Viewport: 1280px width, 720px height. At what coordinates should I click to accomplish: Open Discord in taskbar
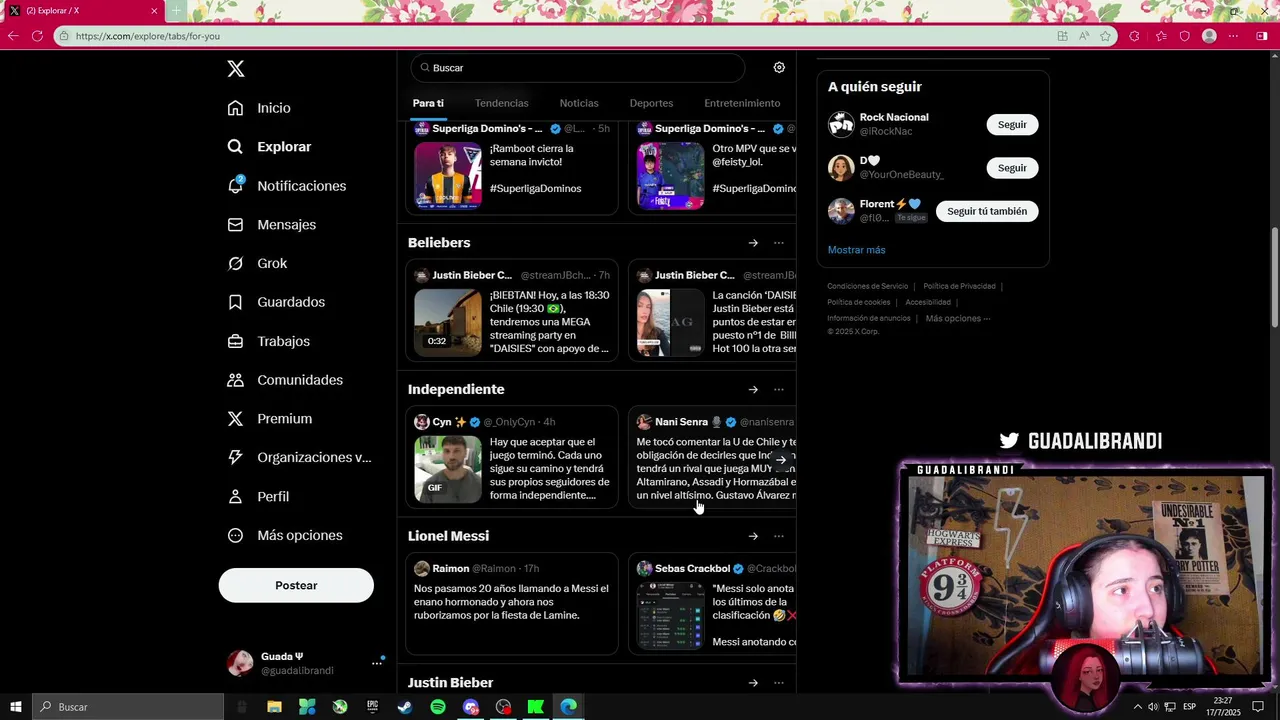[x=471, y=707]
